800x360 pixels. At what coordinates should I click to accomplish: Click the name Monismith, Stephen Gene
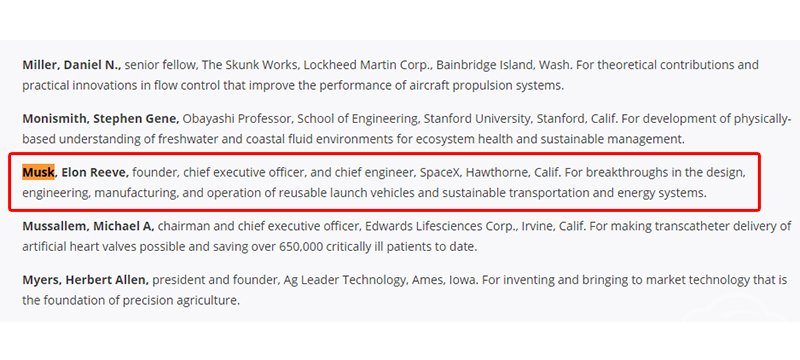pos(101,119)
